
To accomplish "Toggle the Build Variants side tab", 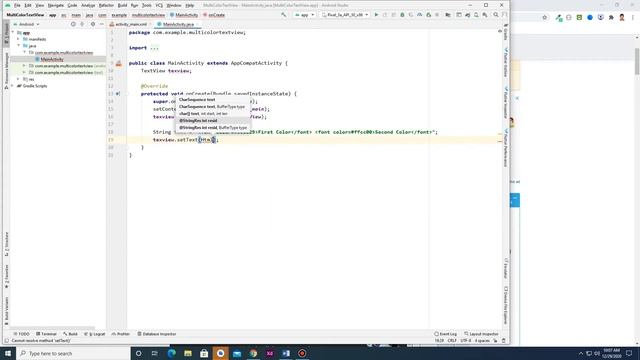I will [x=6, y=311].
